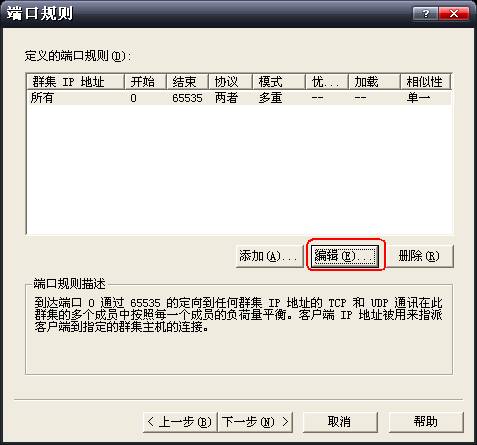Go back with 上一步(B)
Screen dimensions: 477x445
pos(180,422)
